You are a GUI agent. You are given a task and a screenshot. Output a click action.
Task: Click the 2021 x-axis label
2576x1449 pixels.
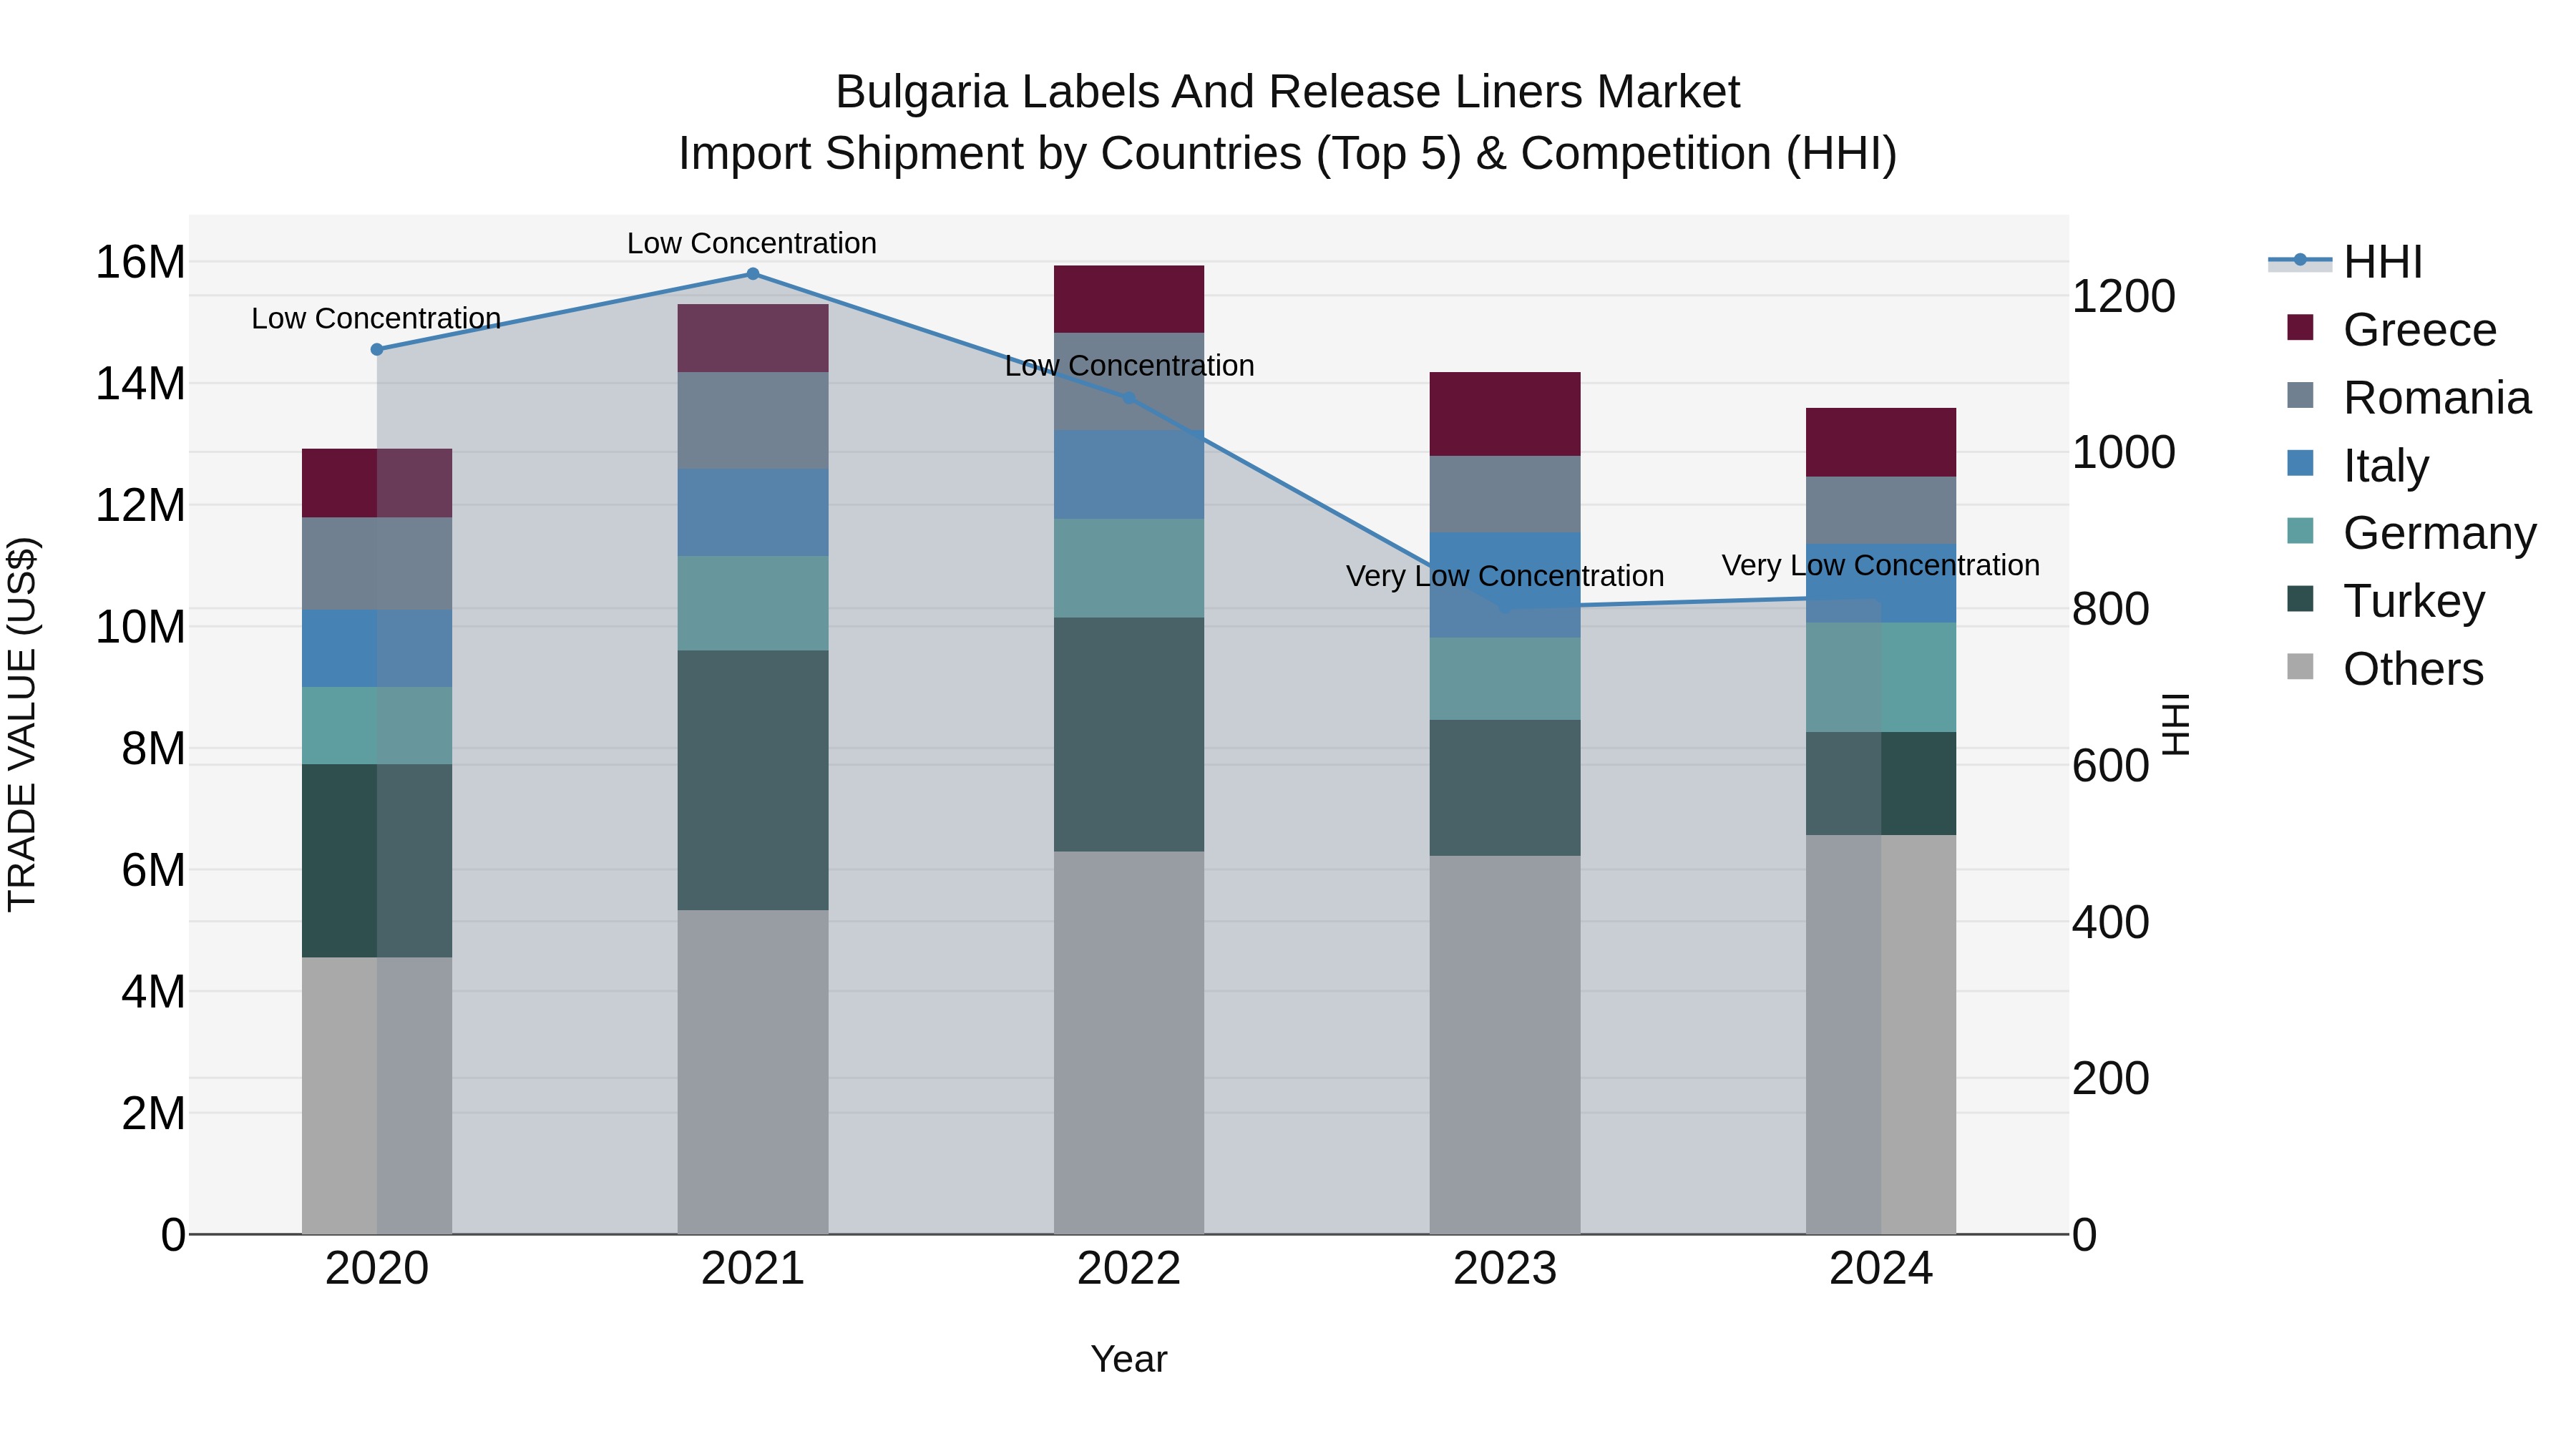[753, 1269]
